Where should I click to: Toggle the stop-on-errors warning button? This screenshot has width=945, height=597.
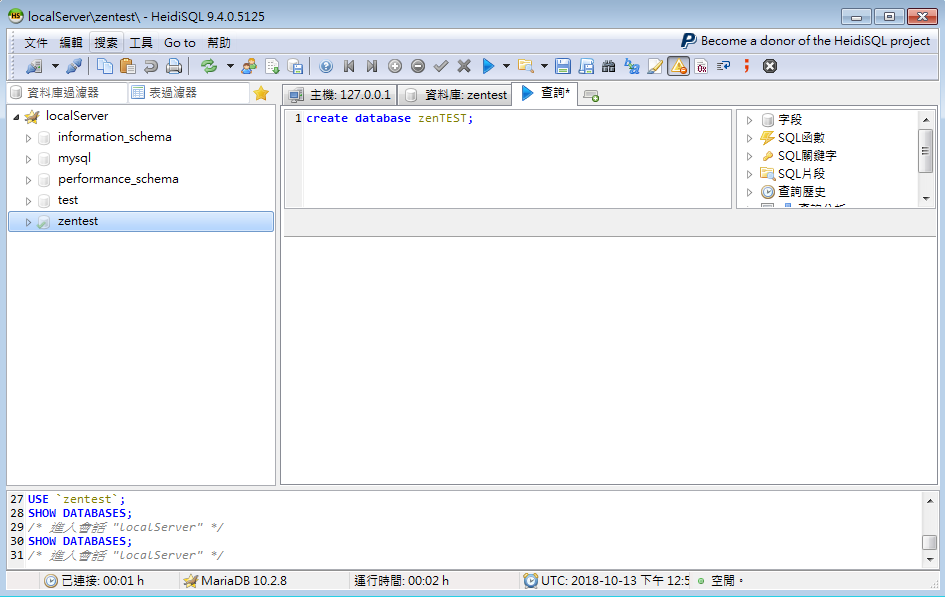[679, 66]
